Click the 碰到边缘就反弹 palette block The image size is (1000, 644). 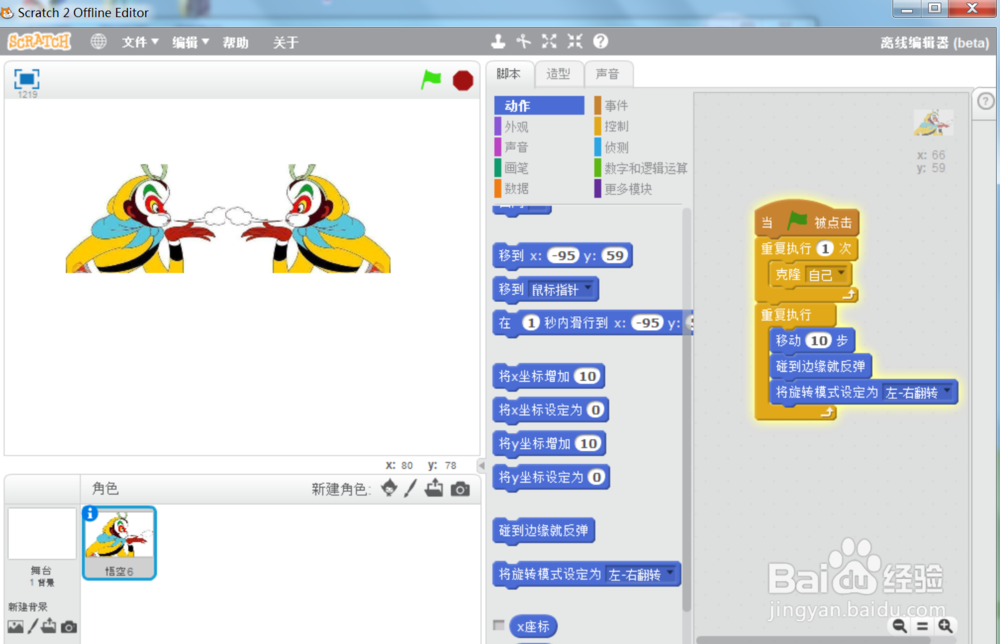tap(543, 531)
